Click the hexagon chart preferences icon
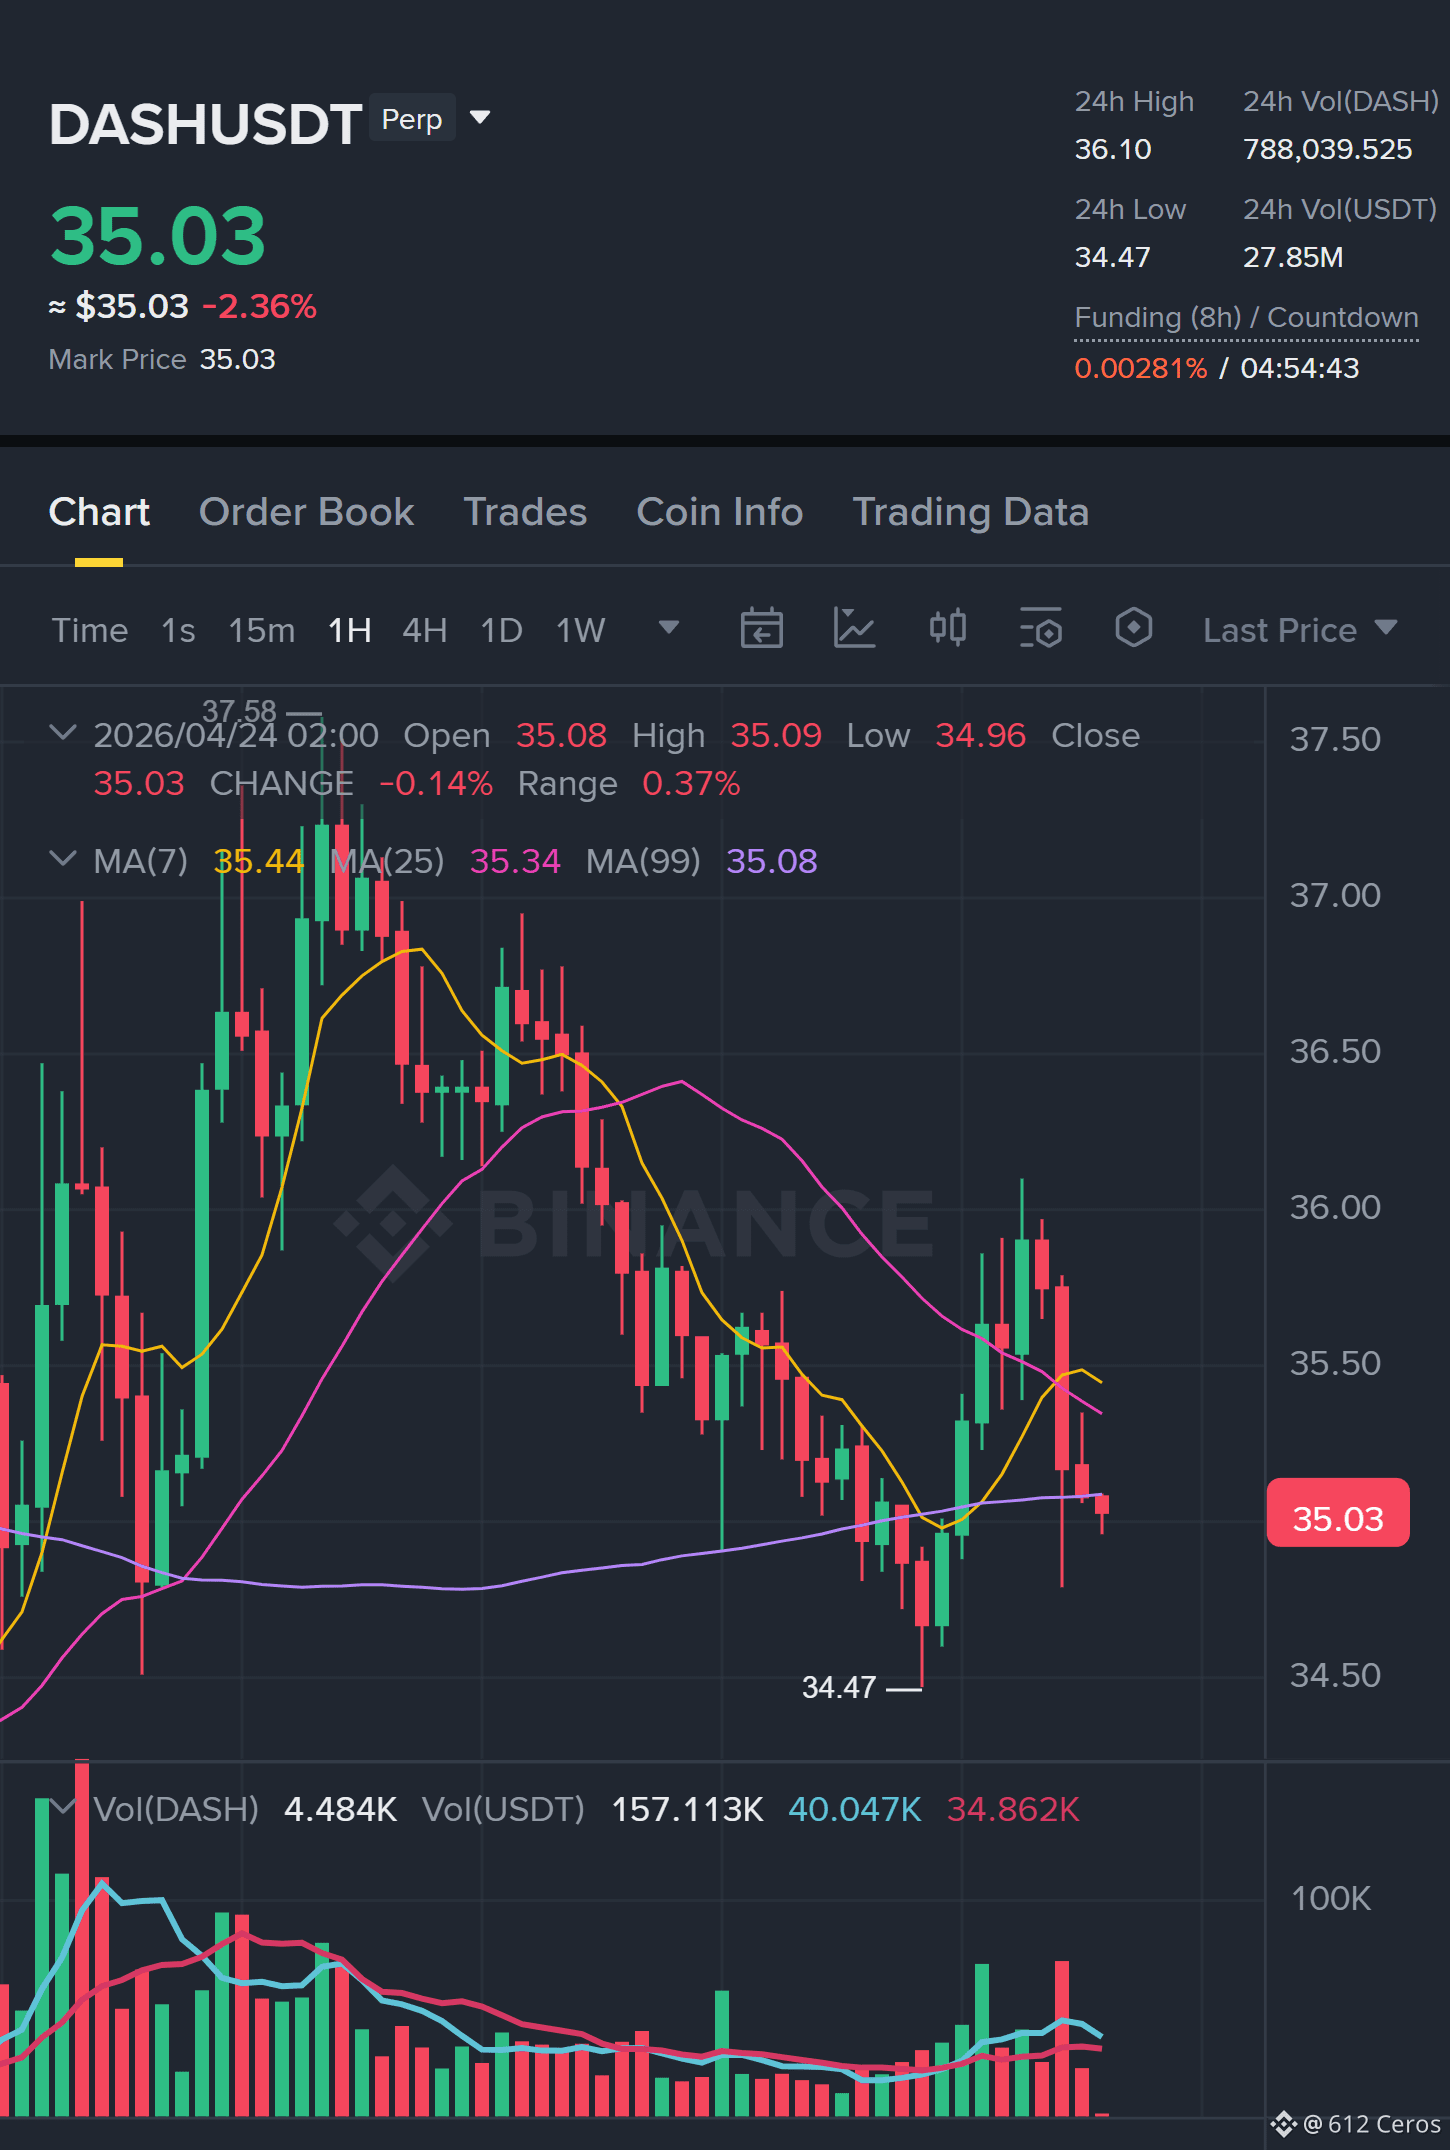Image resolution: width=1450 pixels, height=2150 pixels. click(x=1133, y=628)
